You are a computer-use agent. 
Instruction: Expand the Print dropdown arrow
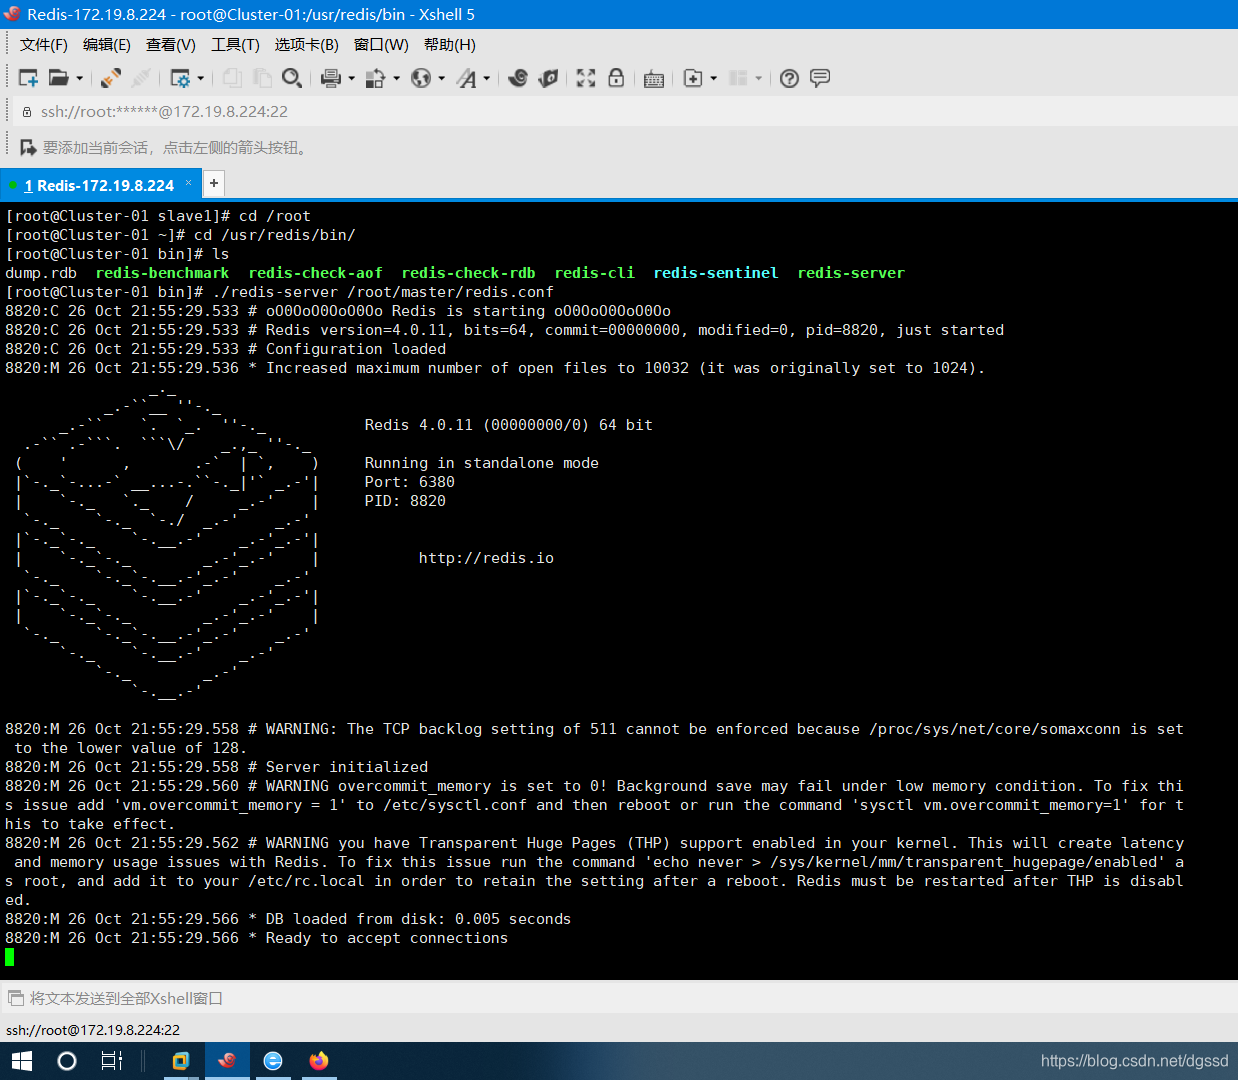351,78
